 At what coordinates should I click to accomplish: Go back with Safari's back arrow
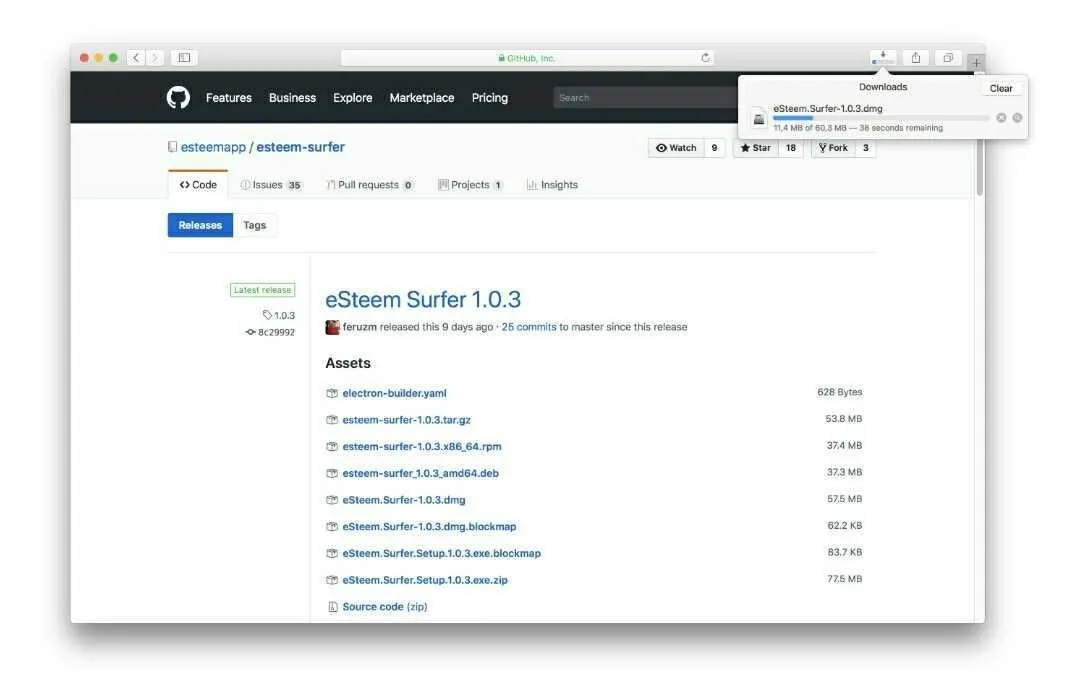tap(136, 58)
